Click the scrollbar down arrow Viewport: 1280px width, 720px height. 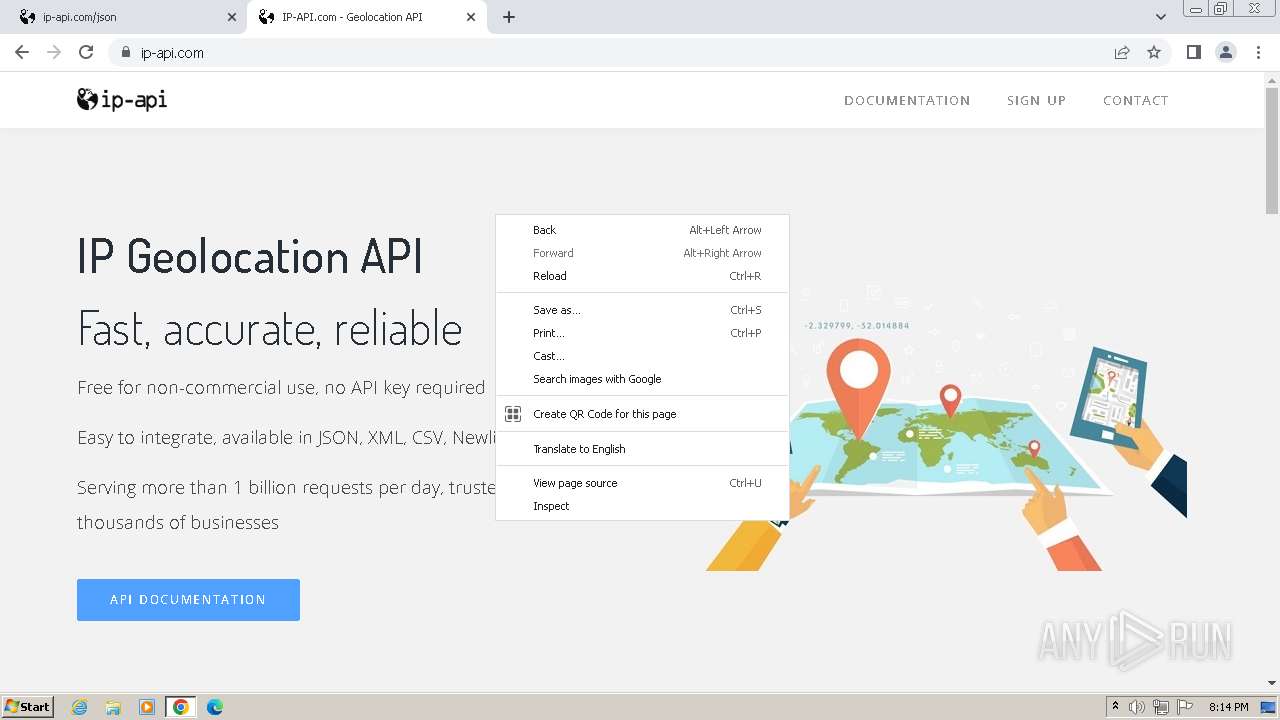(x=1272, y=683)
